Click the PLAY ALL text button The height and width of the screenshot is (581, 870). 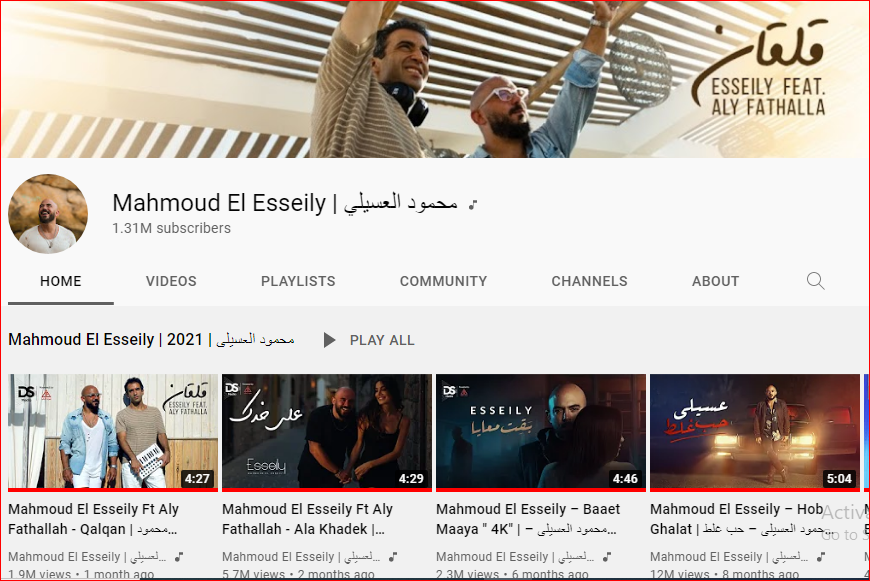pyautogui.click(x=382, y=340)
